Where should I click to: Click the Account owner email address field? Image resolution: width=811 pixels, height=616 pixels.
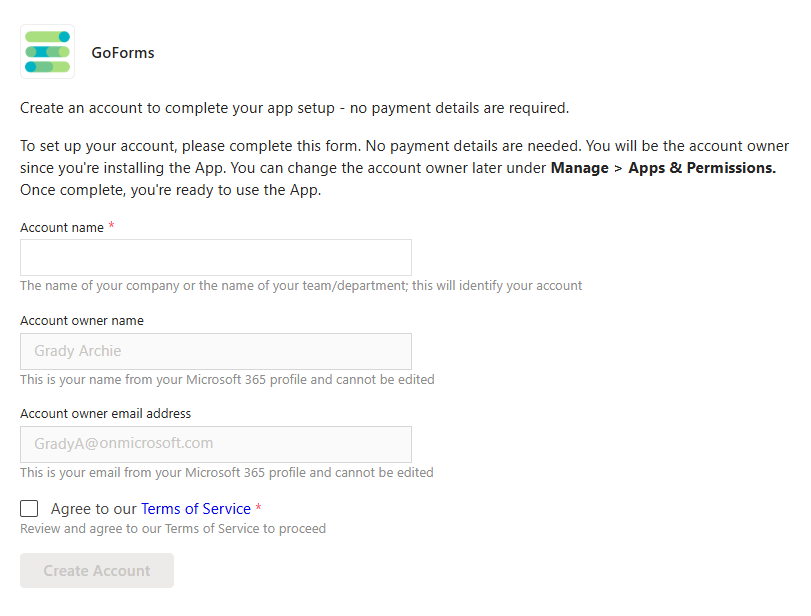(x=215, y=444)
